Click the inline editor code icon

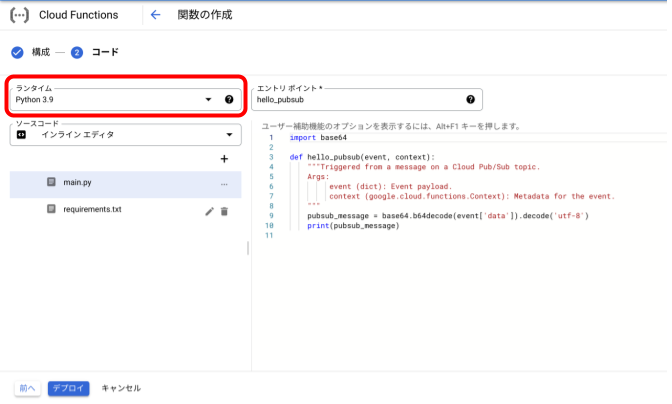[21, 135]
